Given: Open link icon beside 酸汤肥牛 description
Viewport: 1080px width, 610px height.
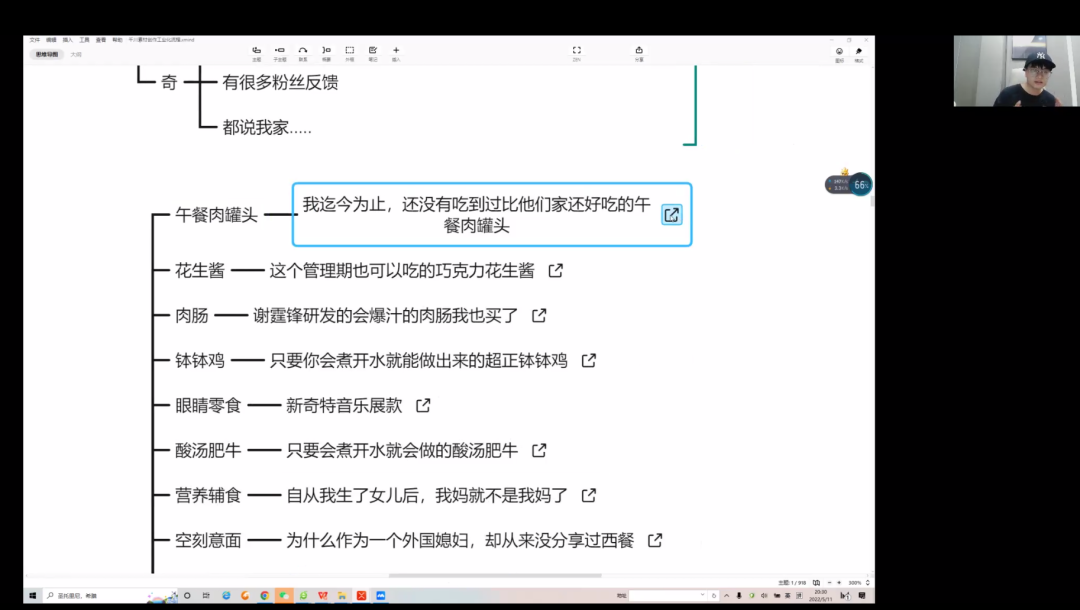Looking at the screenshot, I should tap(539, 450).
